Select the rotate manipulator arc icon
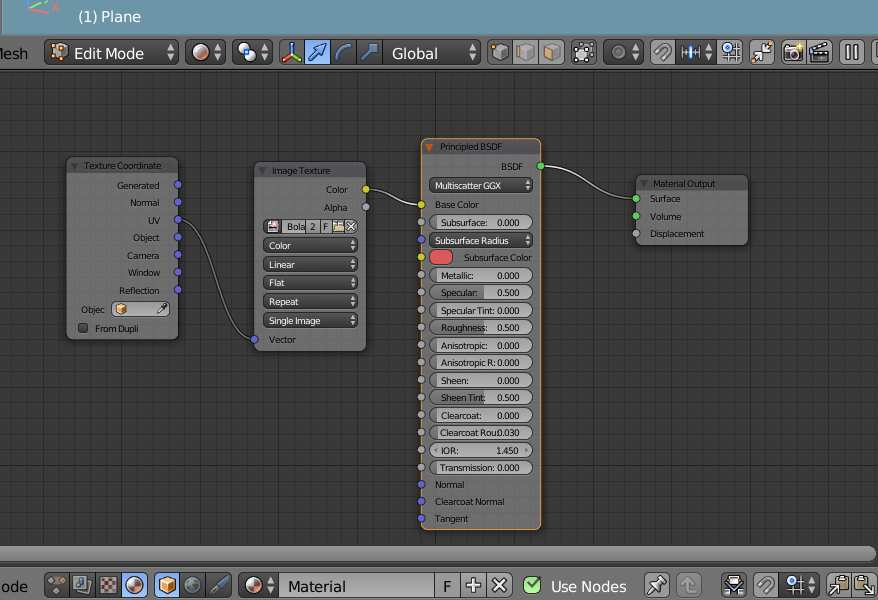Image resolution: width=878 pixels, height=600 pixels. (x=343, y=53)
